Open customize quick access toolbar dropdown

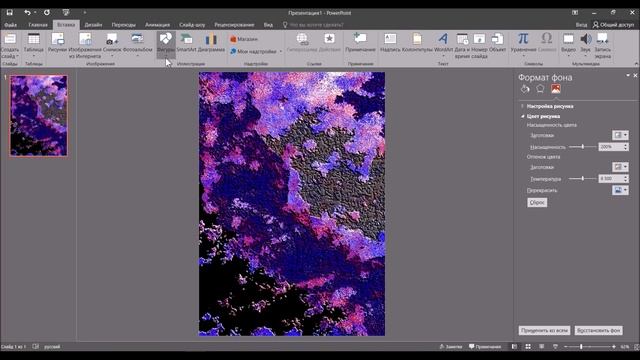pyautogui.click(x=84, y=13)
